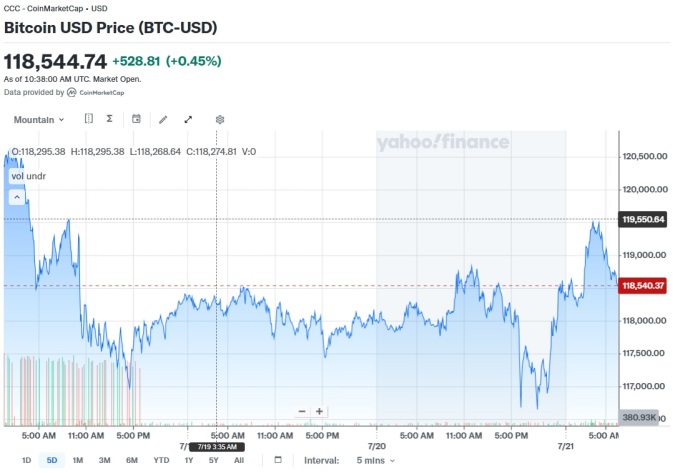Zoom in chart with plus button
The height and width of the screenshot is (473, 680).
(320, 411)
